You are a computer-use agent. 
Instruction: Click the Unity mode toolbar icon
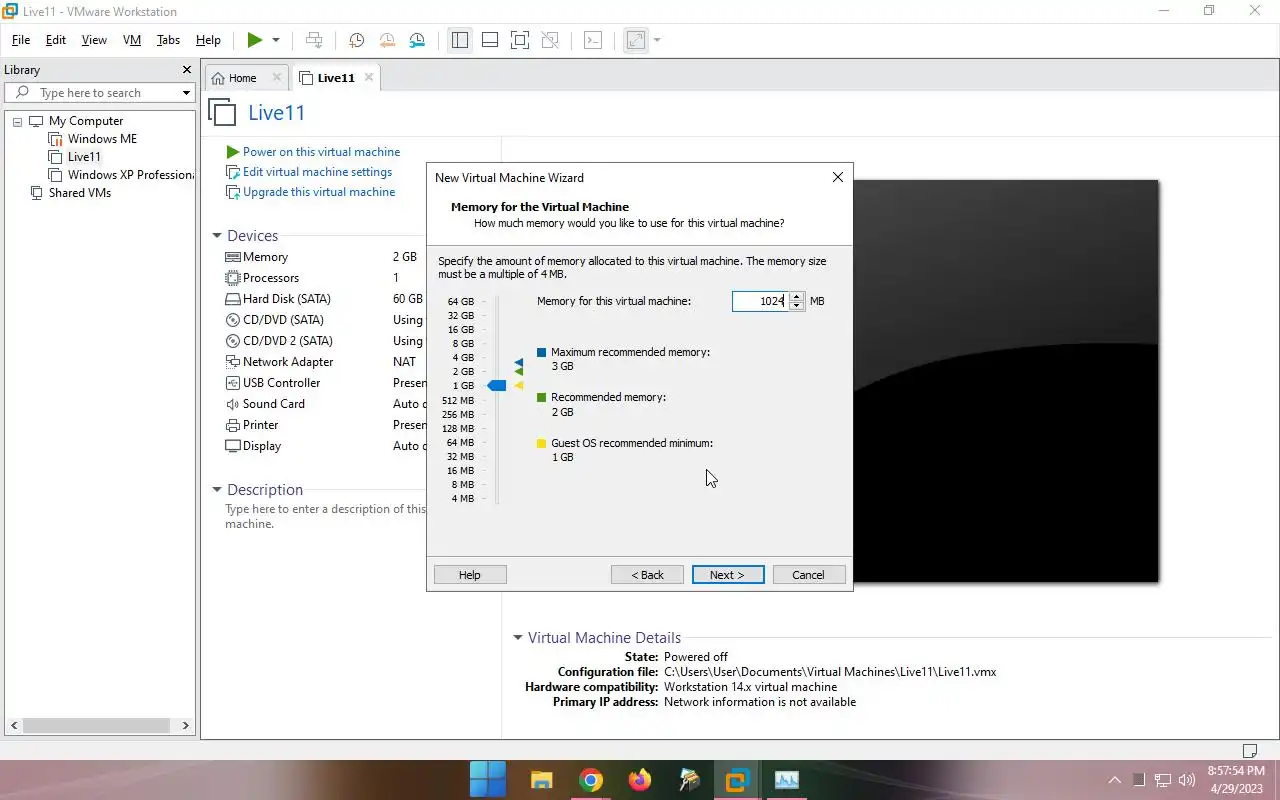[550, 40]
